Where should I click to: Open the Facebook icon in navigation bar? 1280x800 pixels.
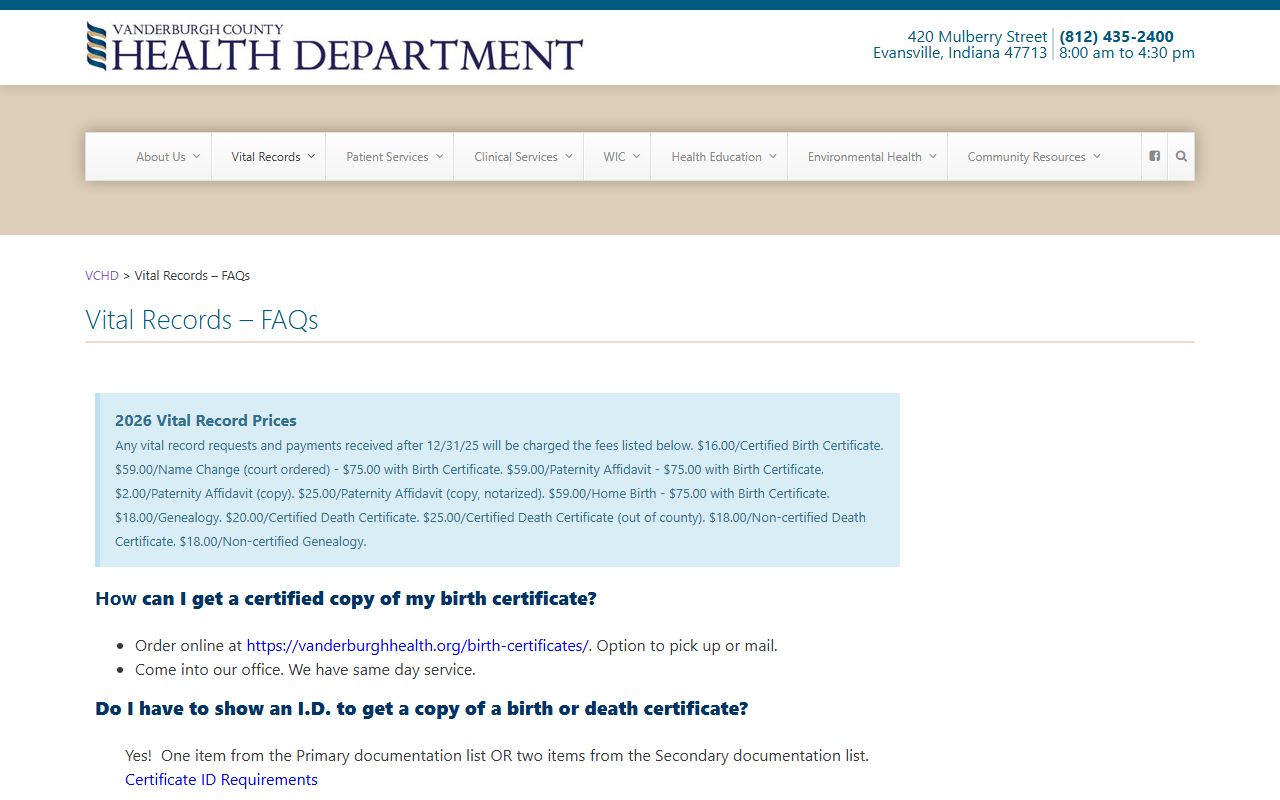pos(1154,156)
